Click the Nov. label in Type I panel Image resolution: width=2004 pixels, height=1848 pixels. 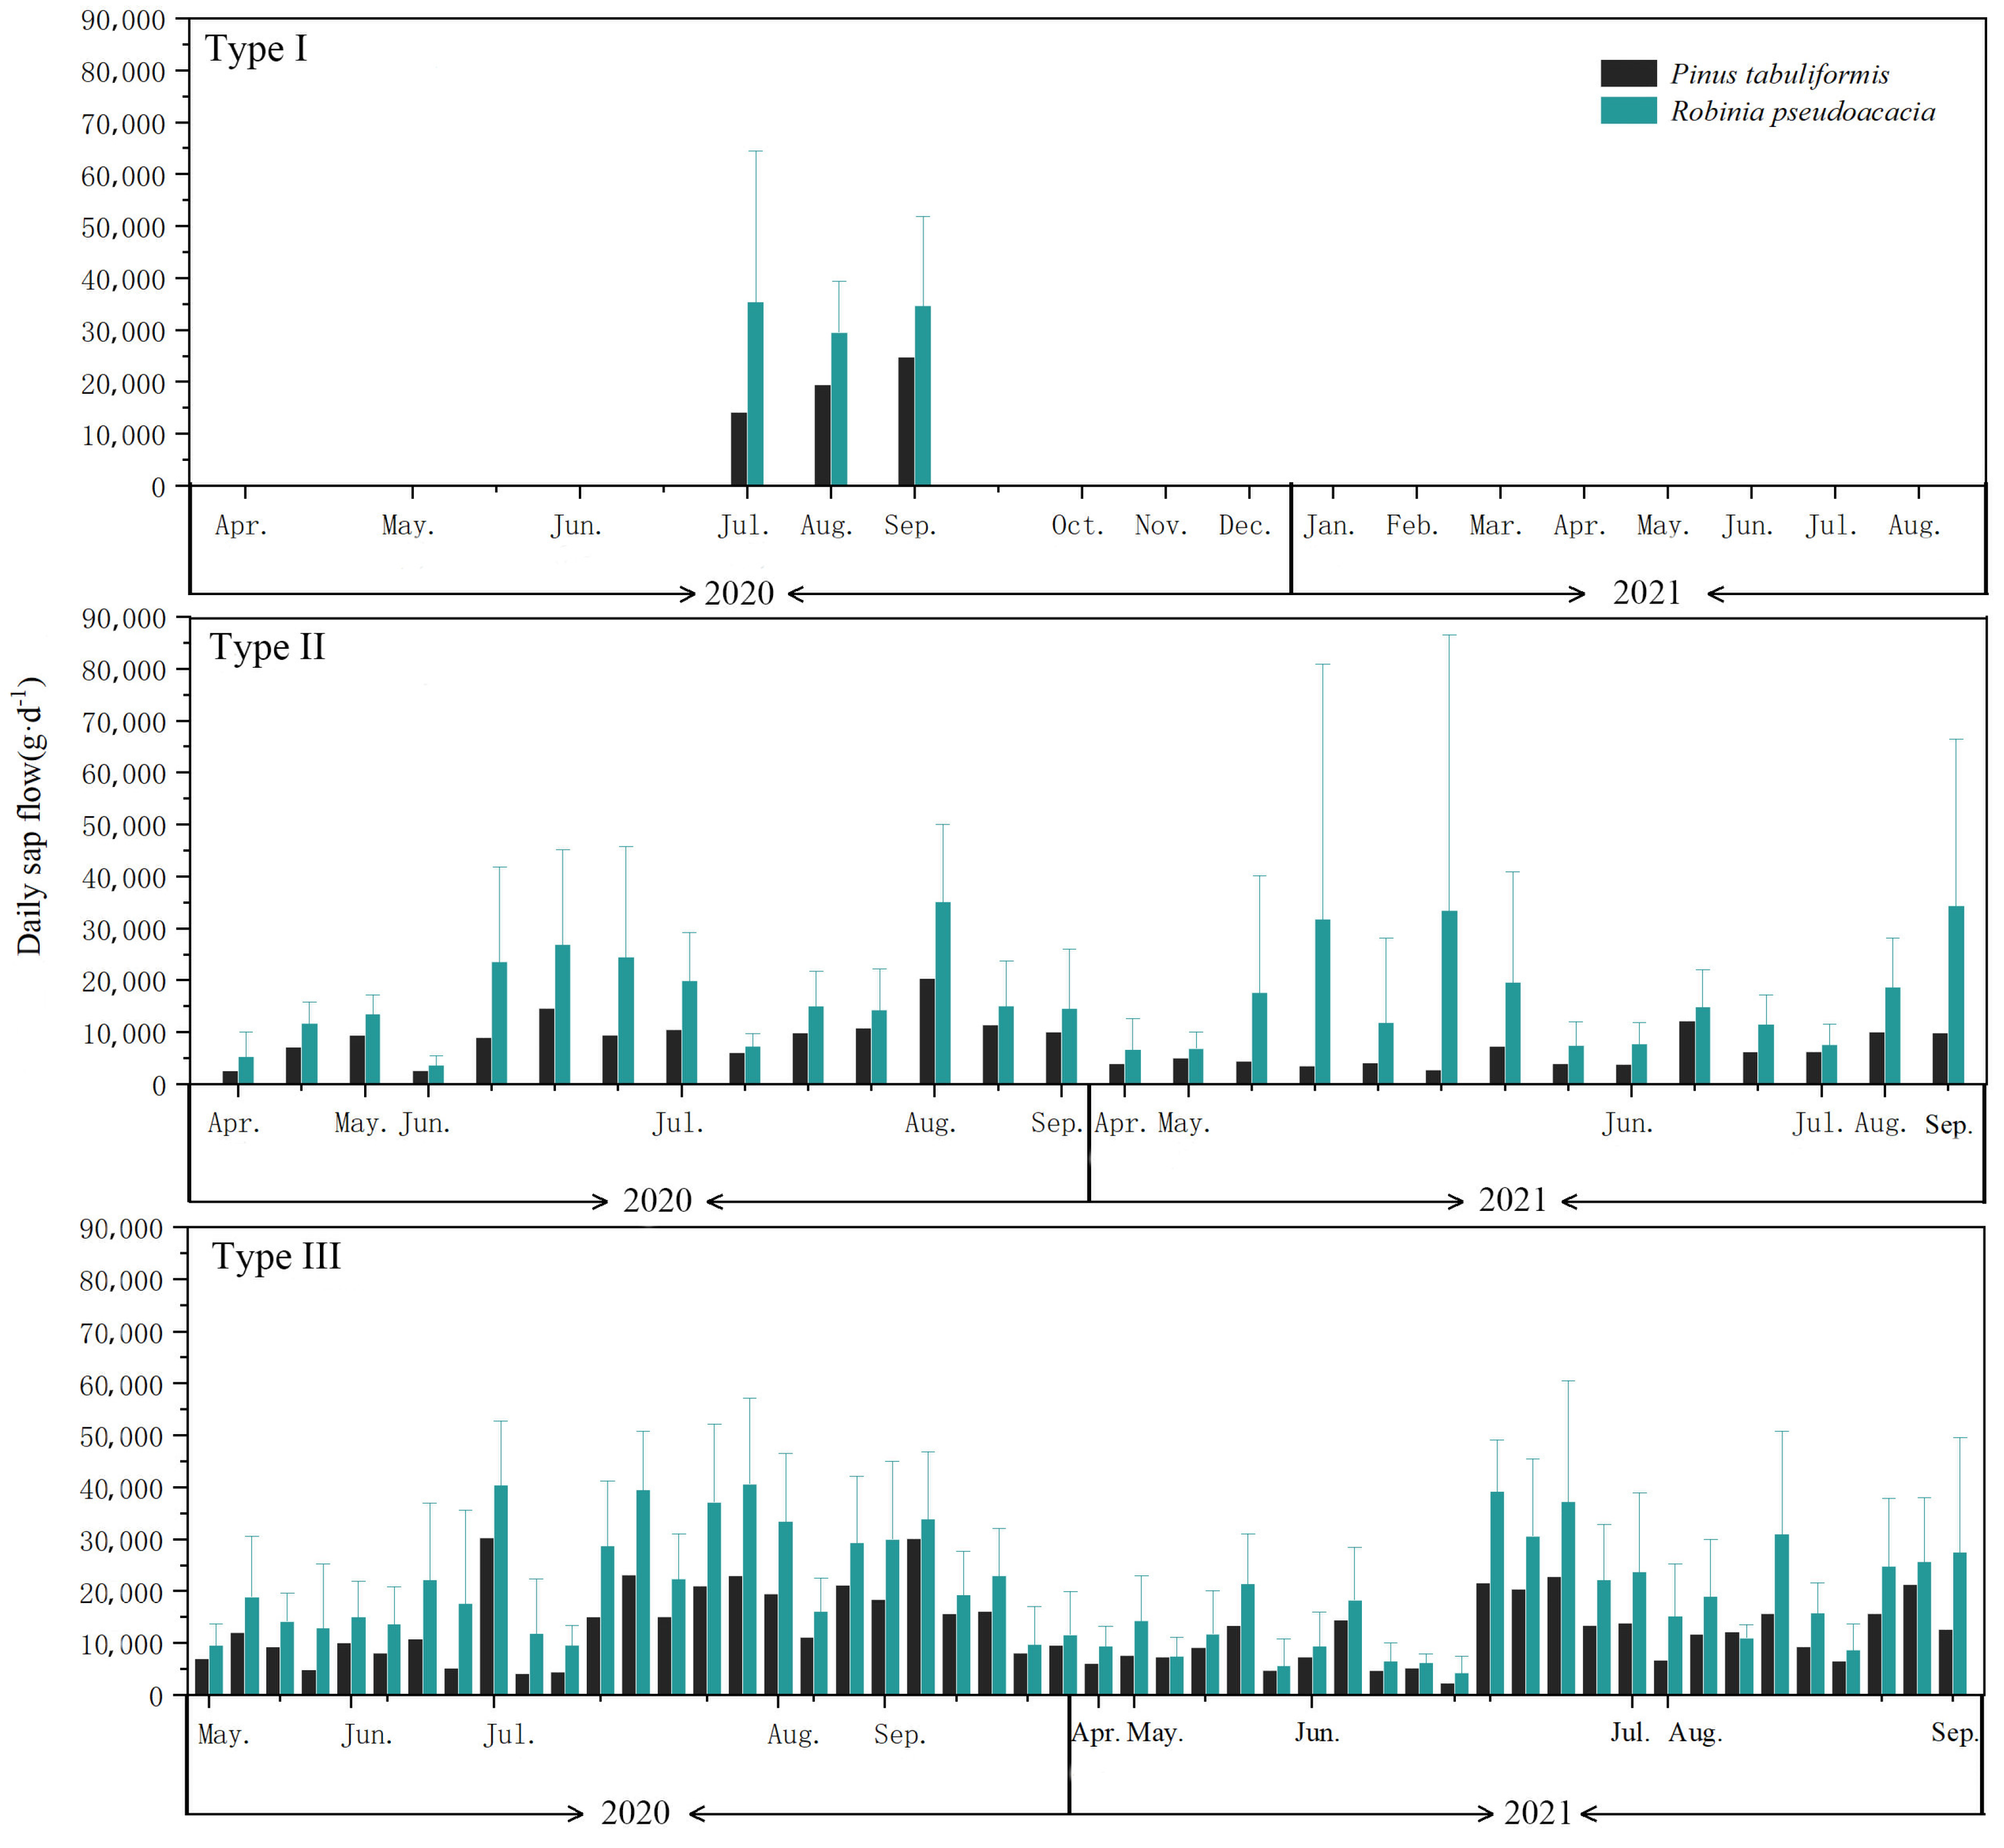click(x=1160, y=525)
